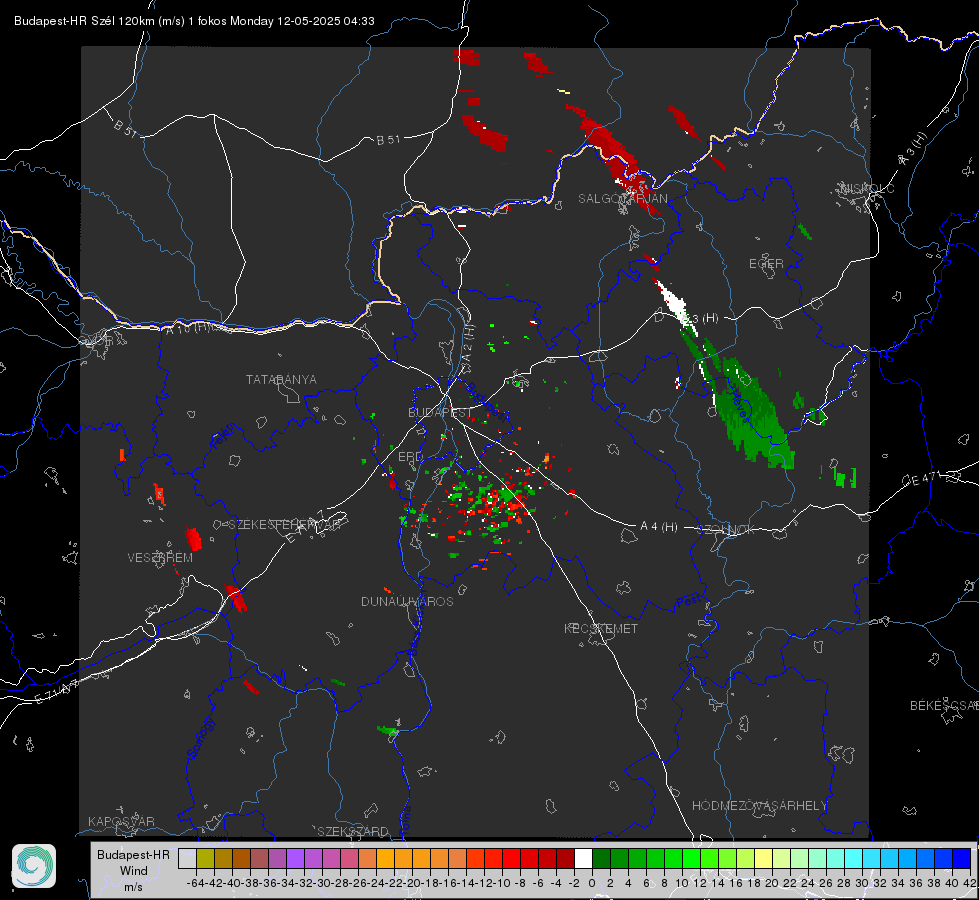Click the SALGOTARJAN city label

pyautogui.click(x=622, y=199)
